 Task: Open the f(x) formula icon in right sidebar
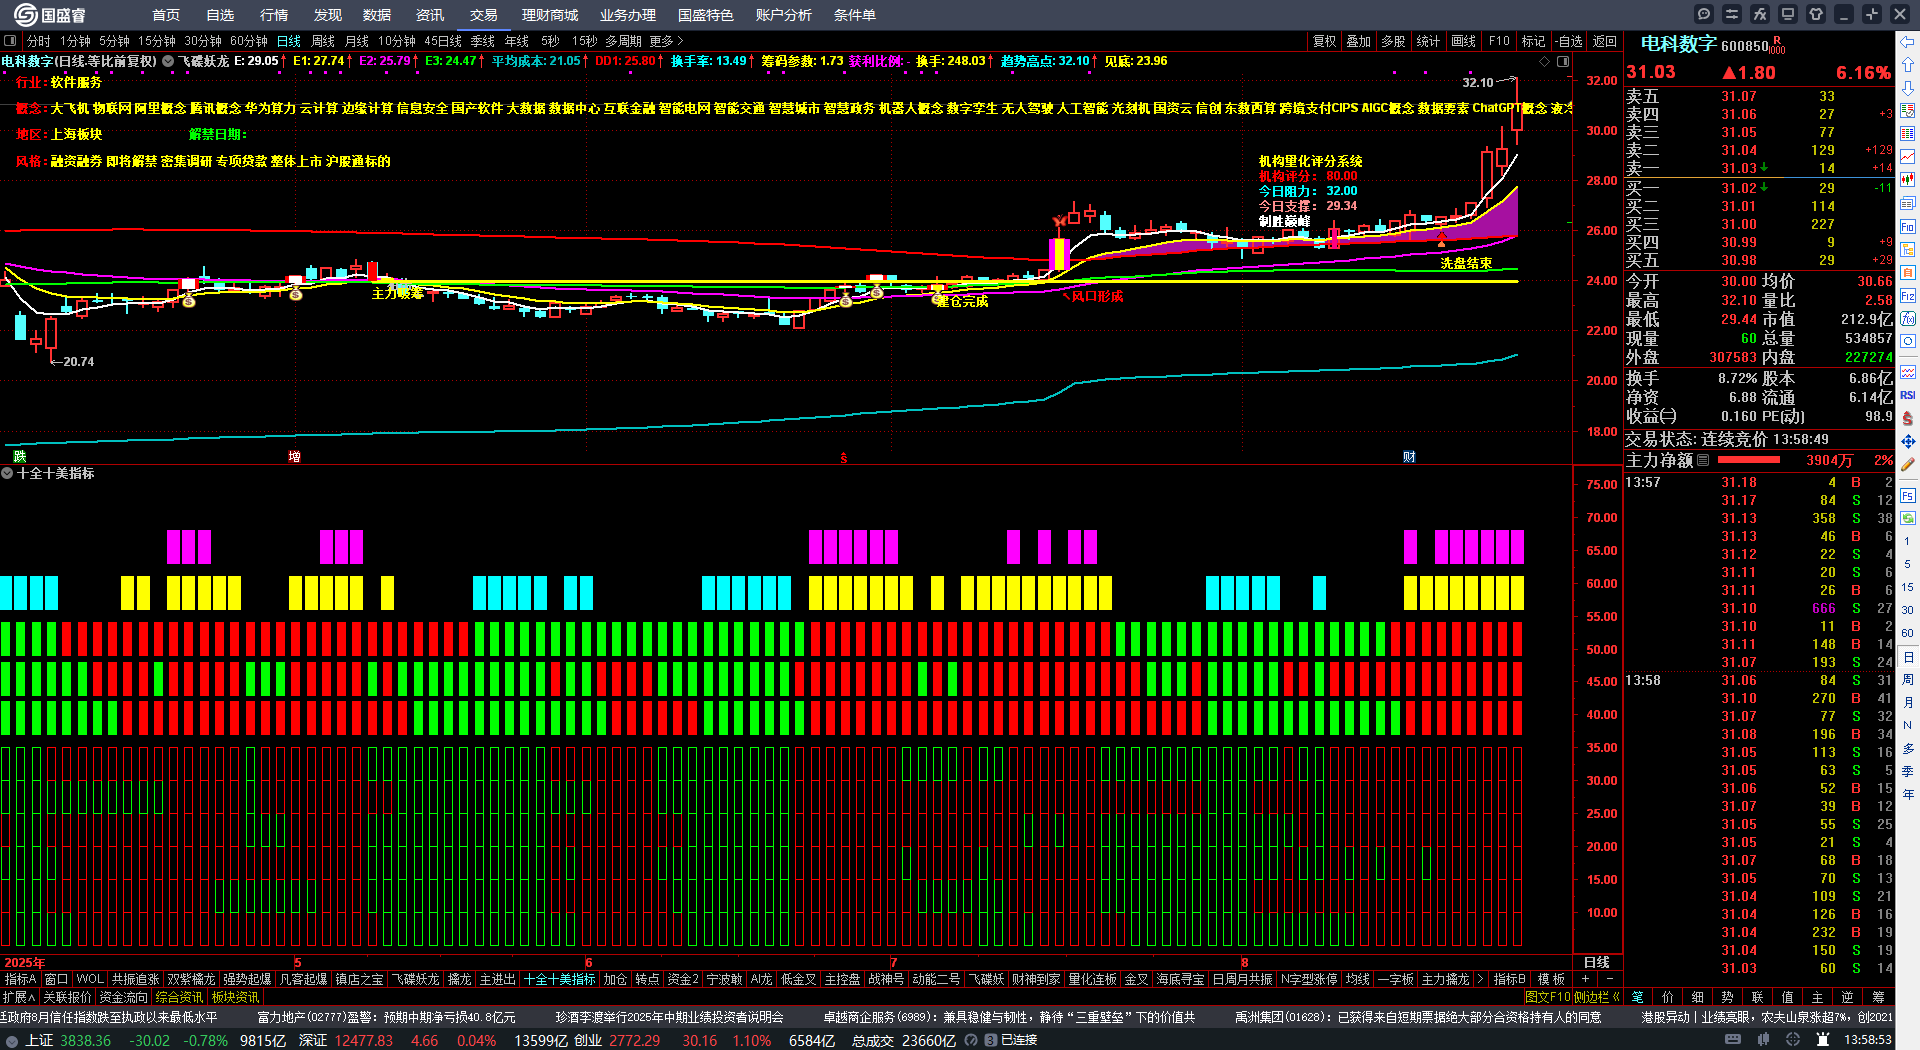(x=1908, y=319)
